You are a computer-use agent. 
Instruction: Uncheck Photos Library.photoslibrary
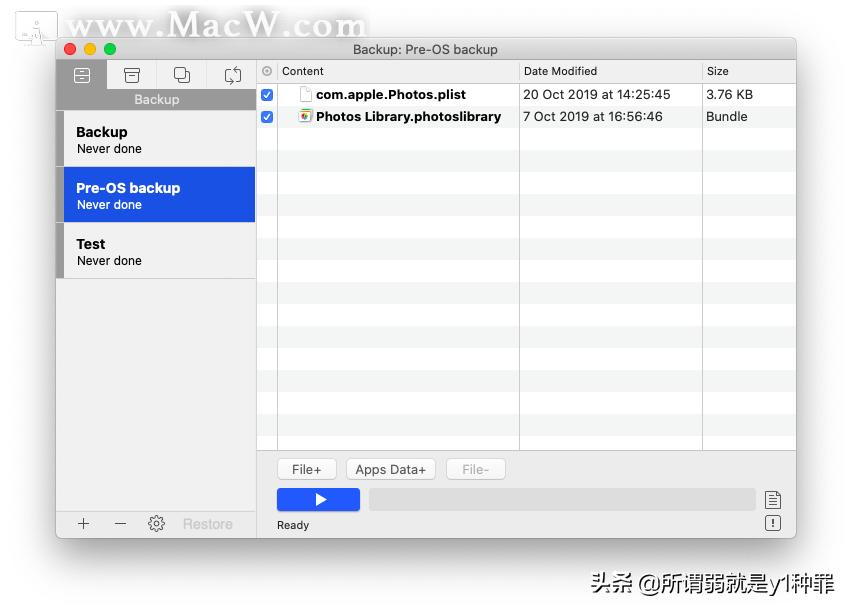click(x=266, y=116)
